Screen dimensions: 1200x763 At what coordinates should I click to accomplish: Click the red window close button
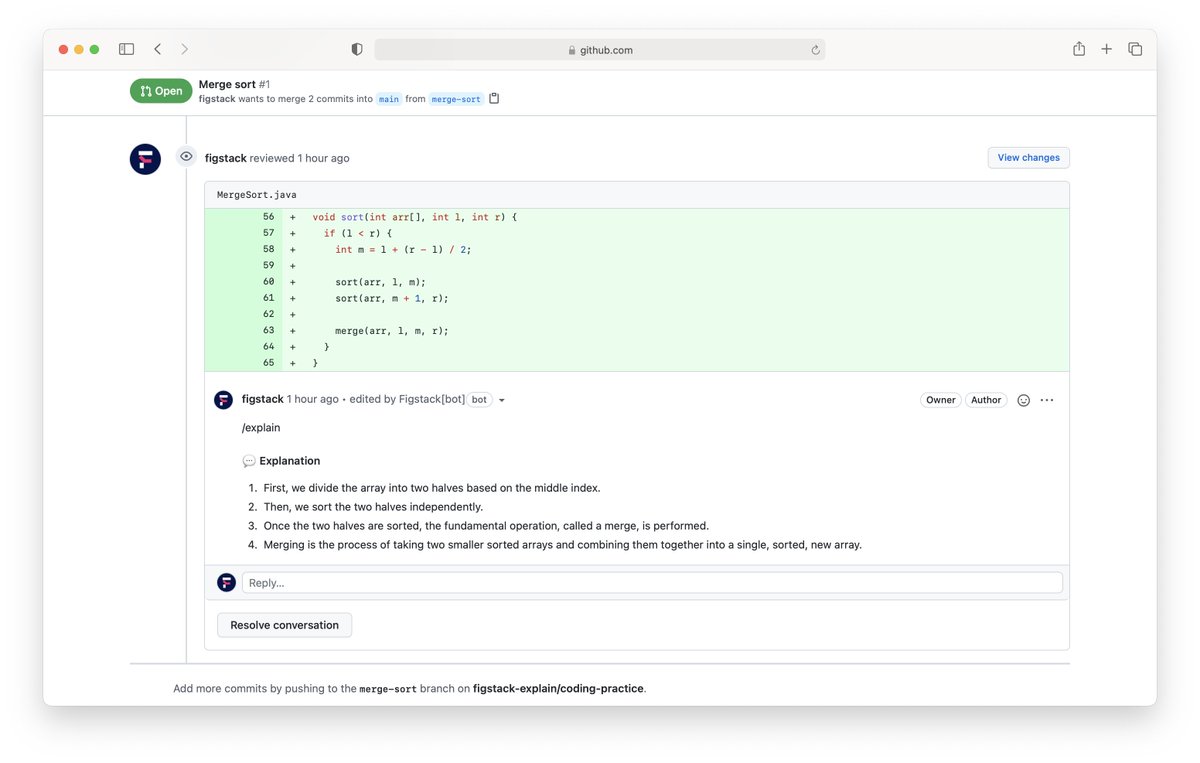tap(64, 49)
